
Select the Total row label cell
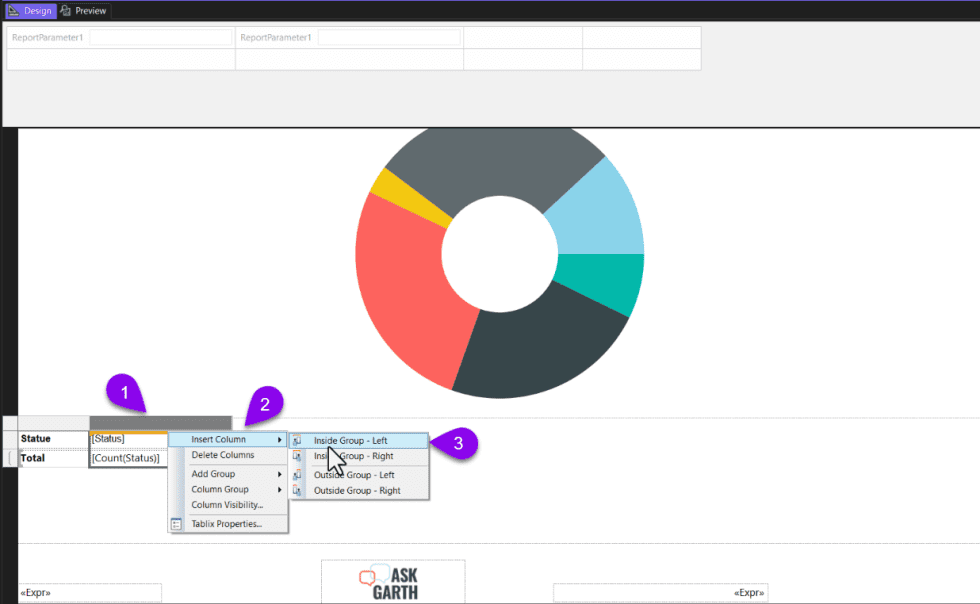click(53, 458)
